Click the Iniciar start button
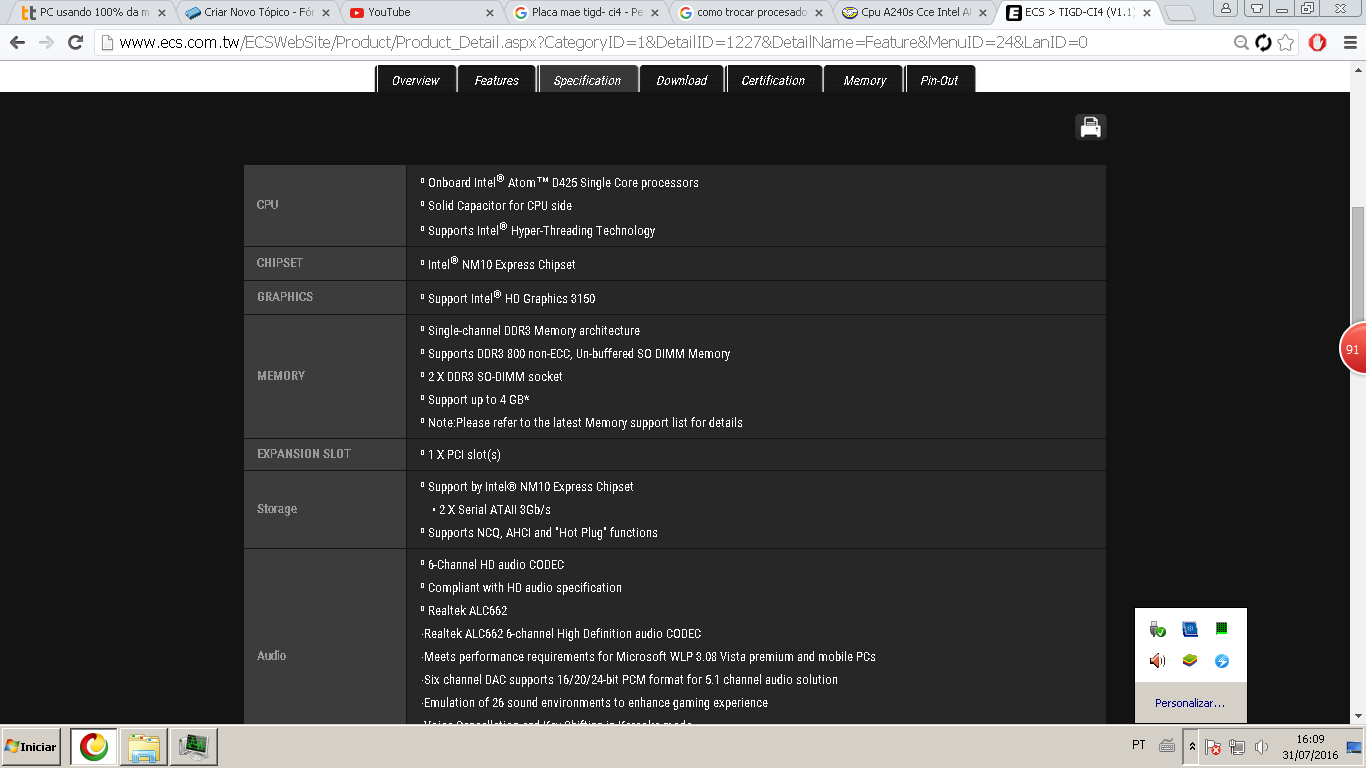 [31, 747]
